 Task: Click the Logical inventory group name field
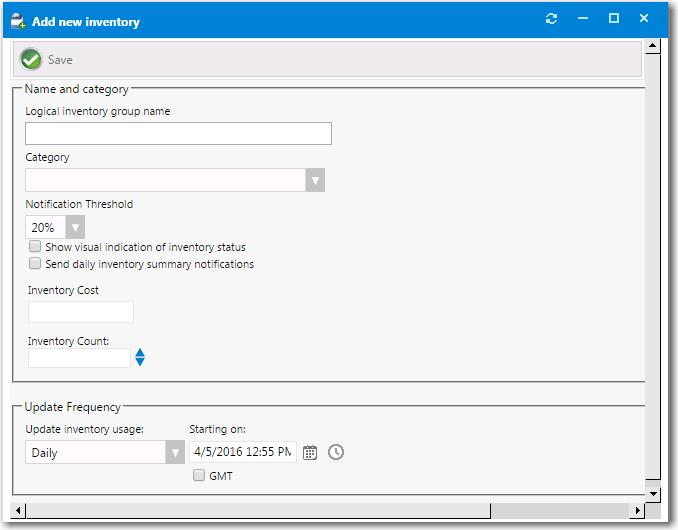click(179, 134)
